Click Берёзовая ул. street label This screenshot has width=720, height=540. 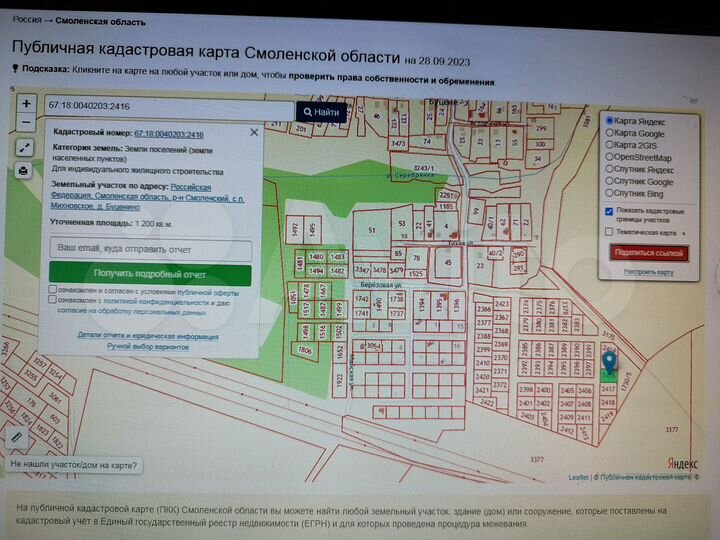pos(381,285)
